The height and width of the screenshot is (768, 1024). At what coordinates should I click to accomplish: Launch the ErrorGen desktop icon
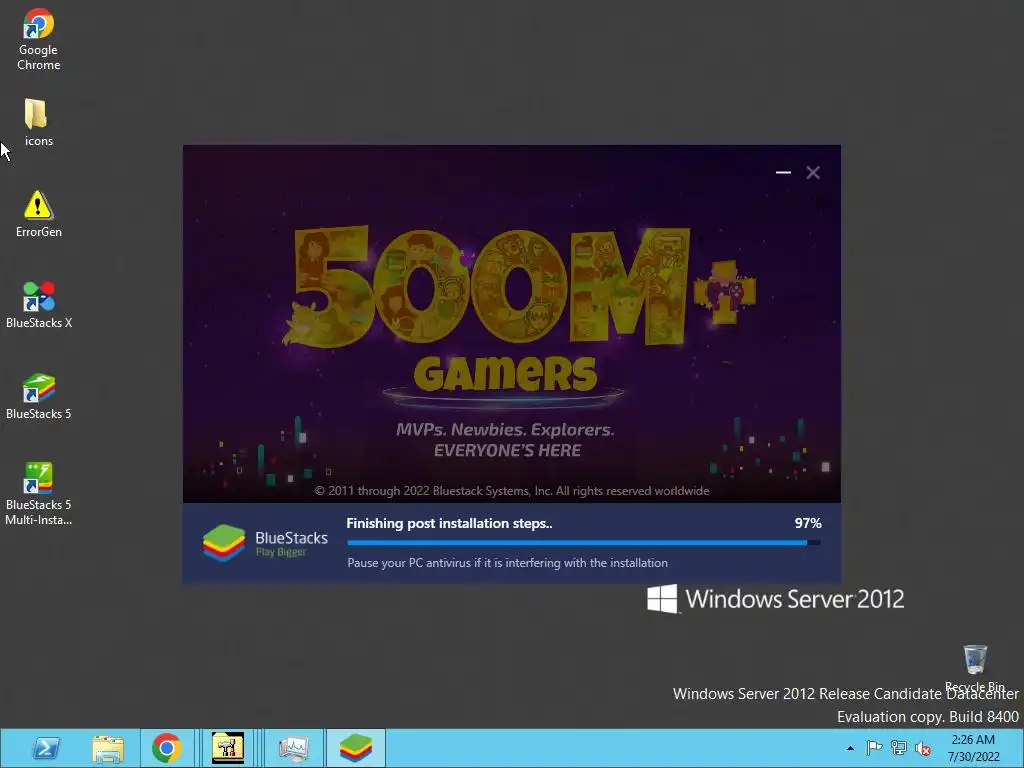[x=39, y=214]
